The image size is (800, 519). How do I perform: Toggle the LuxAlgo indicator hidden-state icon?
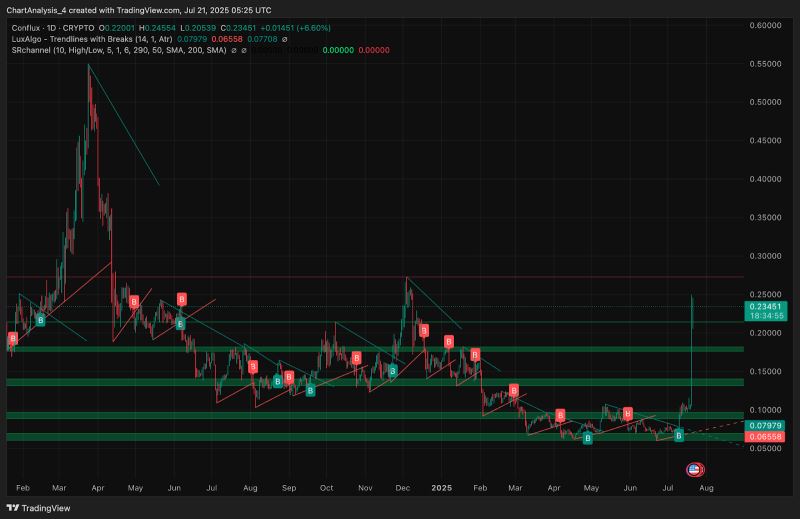(287, 40)
